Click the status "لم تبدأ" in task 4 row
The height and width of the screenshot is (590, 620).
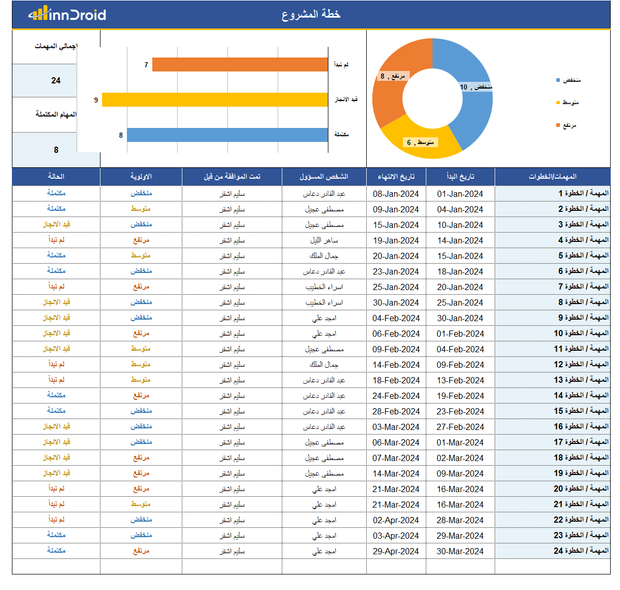[x=56, y=240]
